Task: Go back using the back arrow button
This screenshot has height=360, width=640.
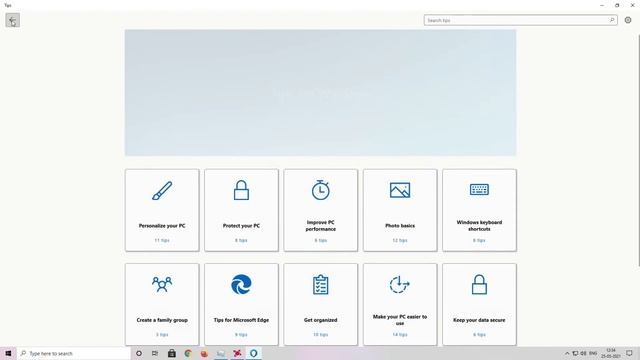Action: pyautogui.click(x=13, y=20)
